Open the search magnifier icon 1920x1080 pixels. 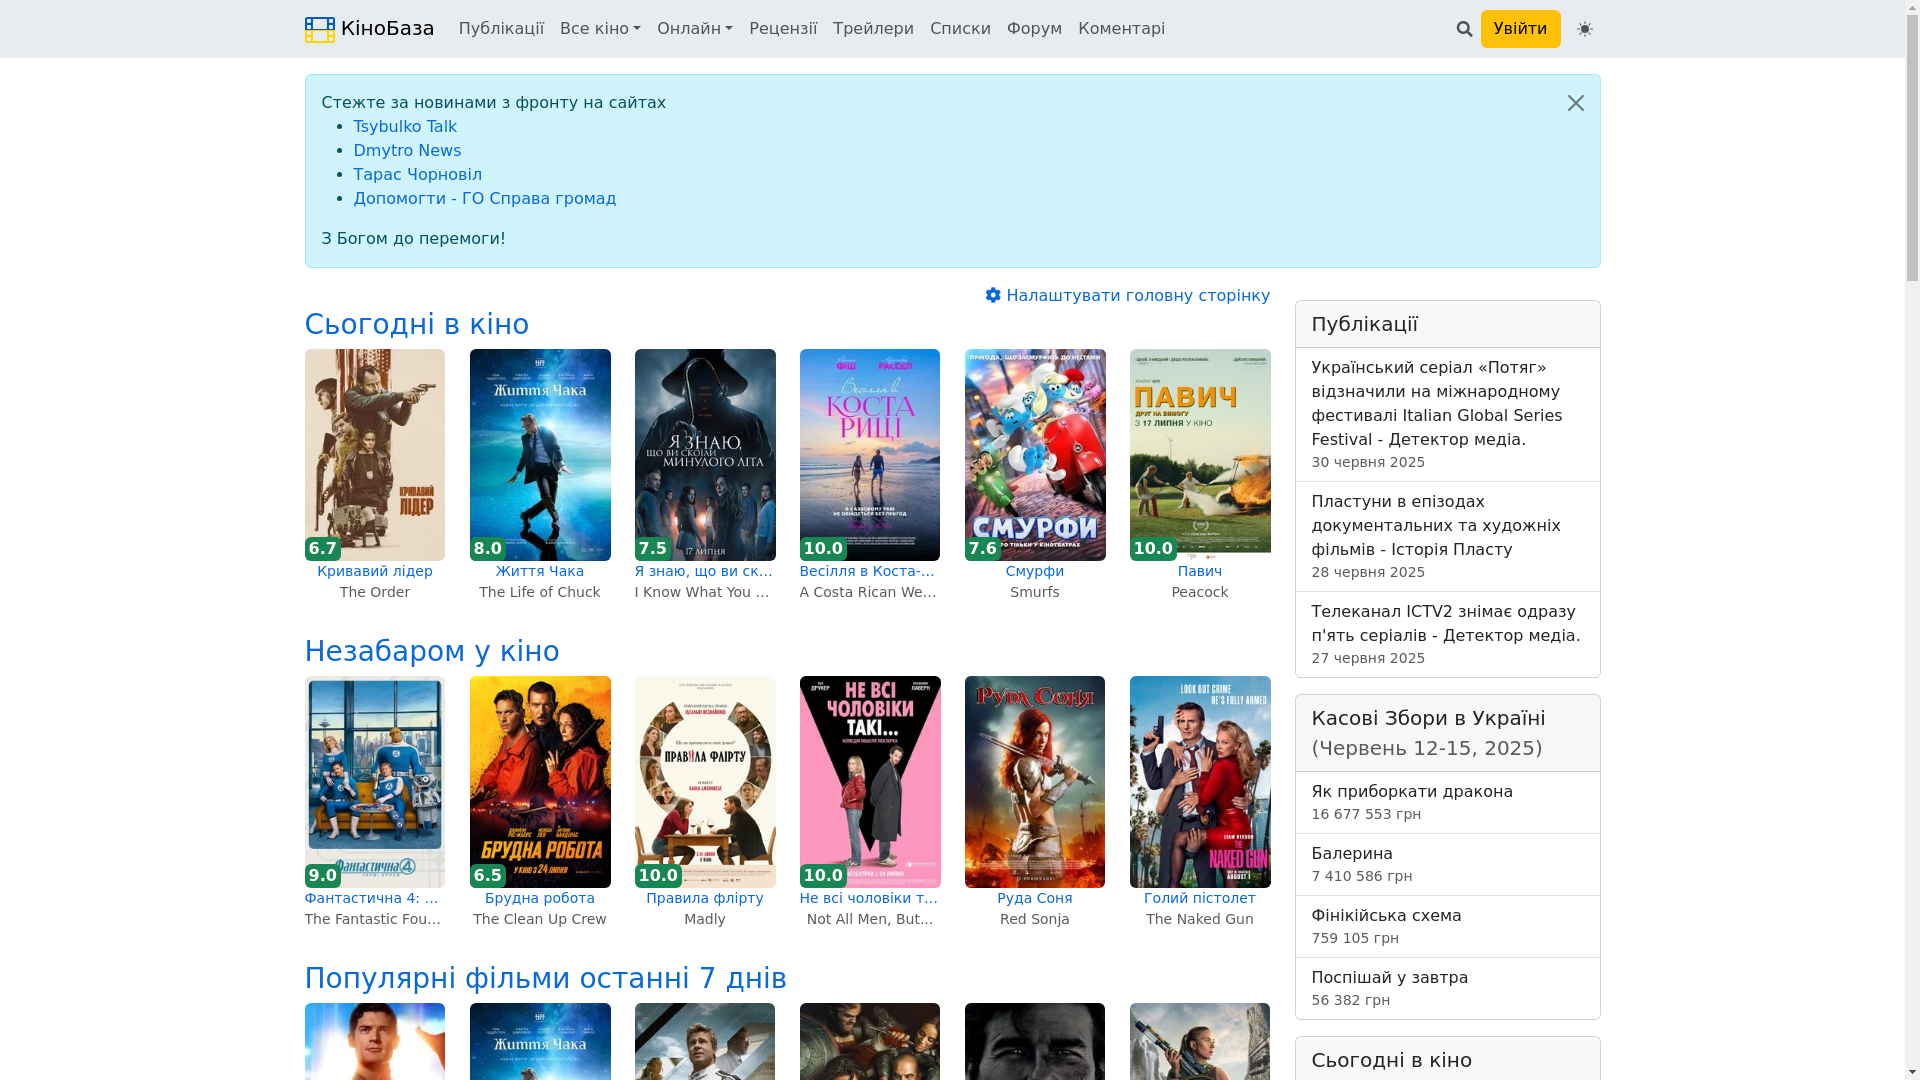(x=1464, y=29)
